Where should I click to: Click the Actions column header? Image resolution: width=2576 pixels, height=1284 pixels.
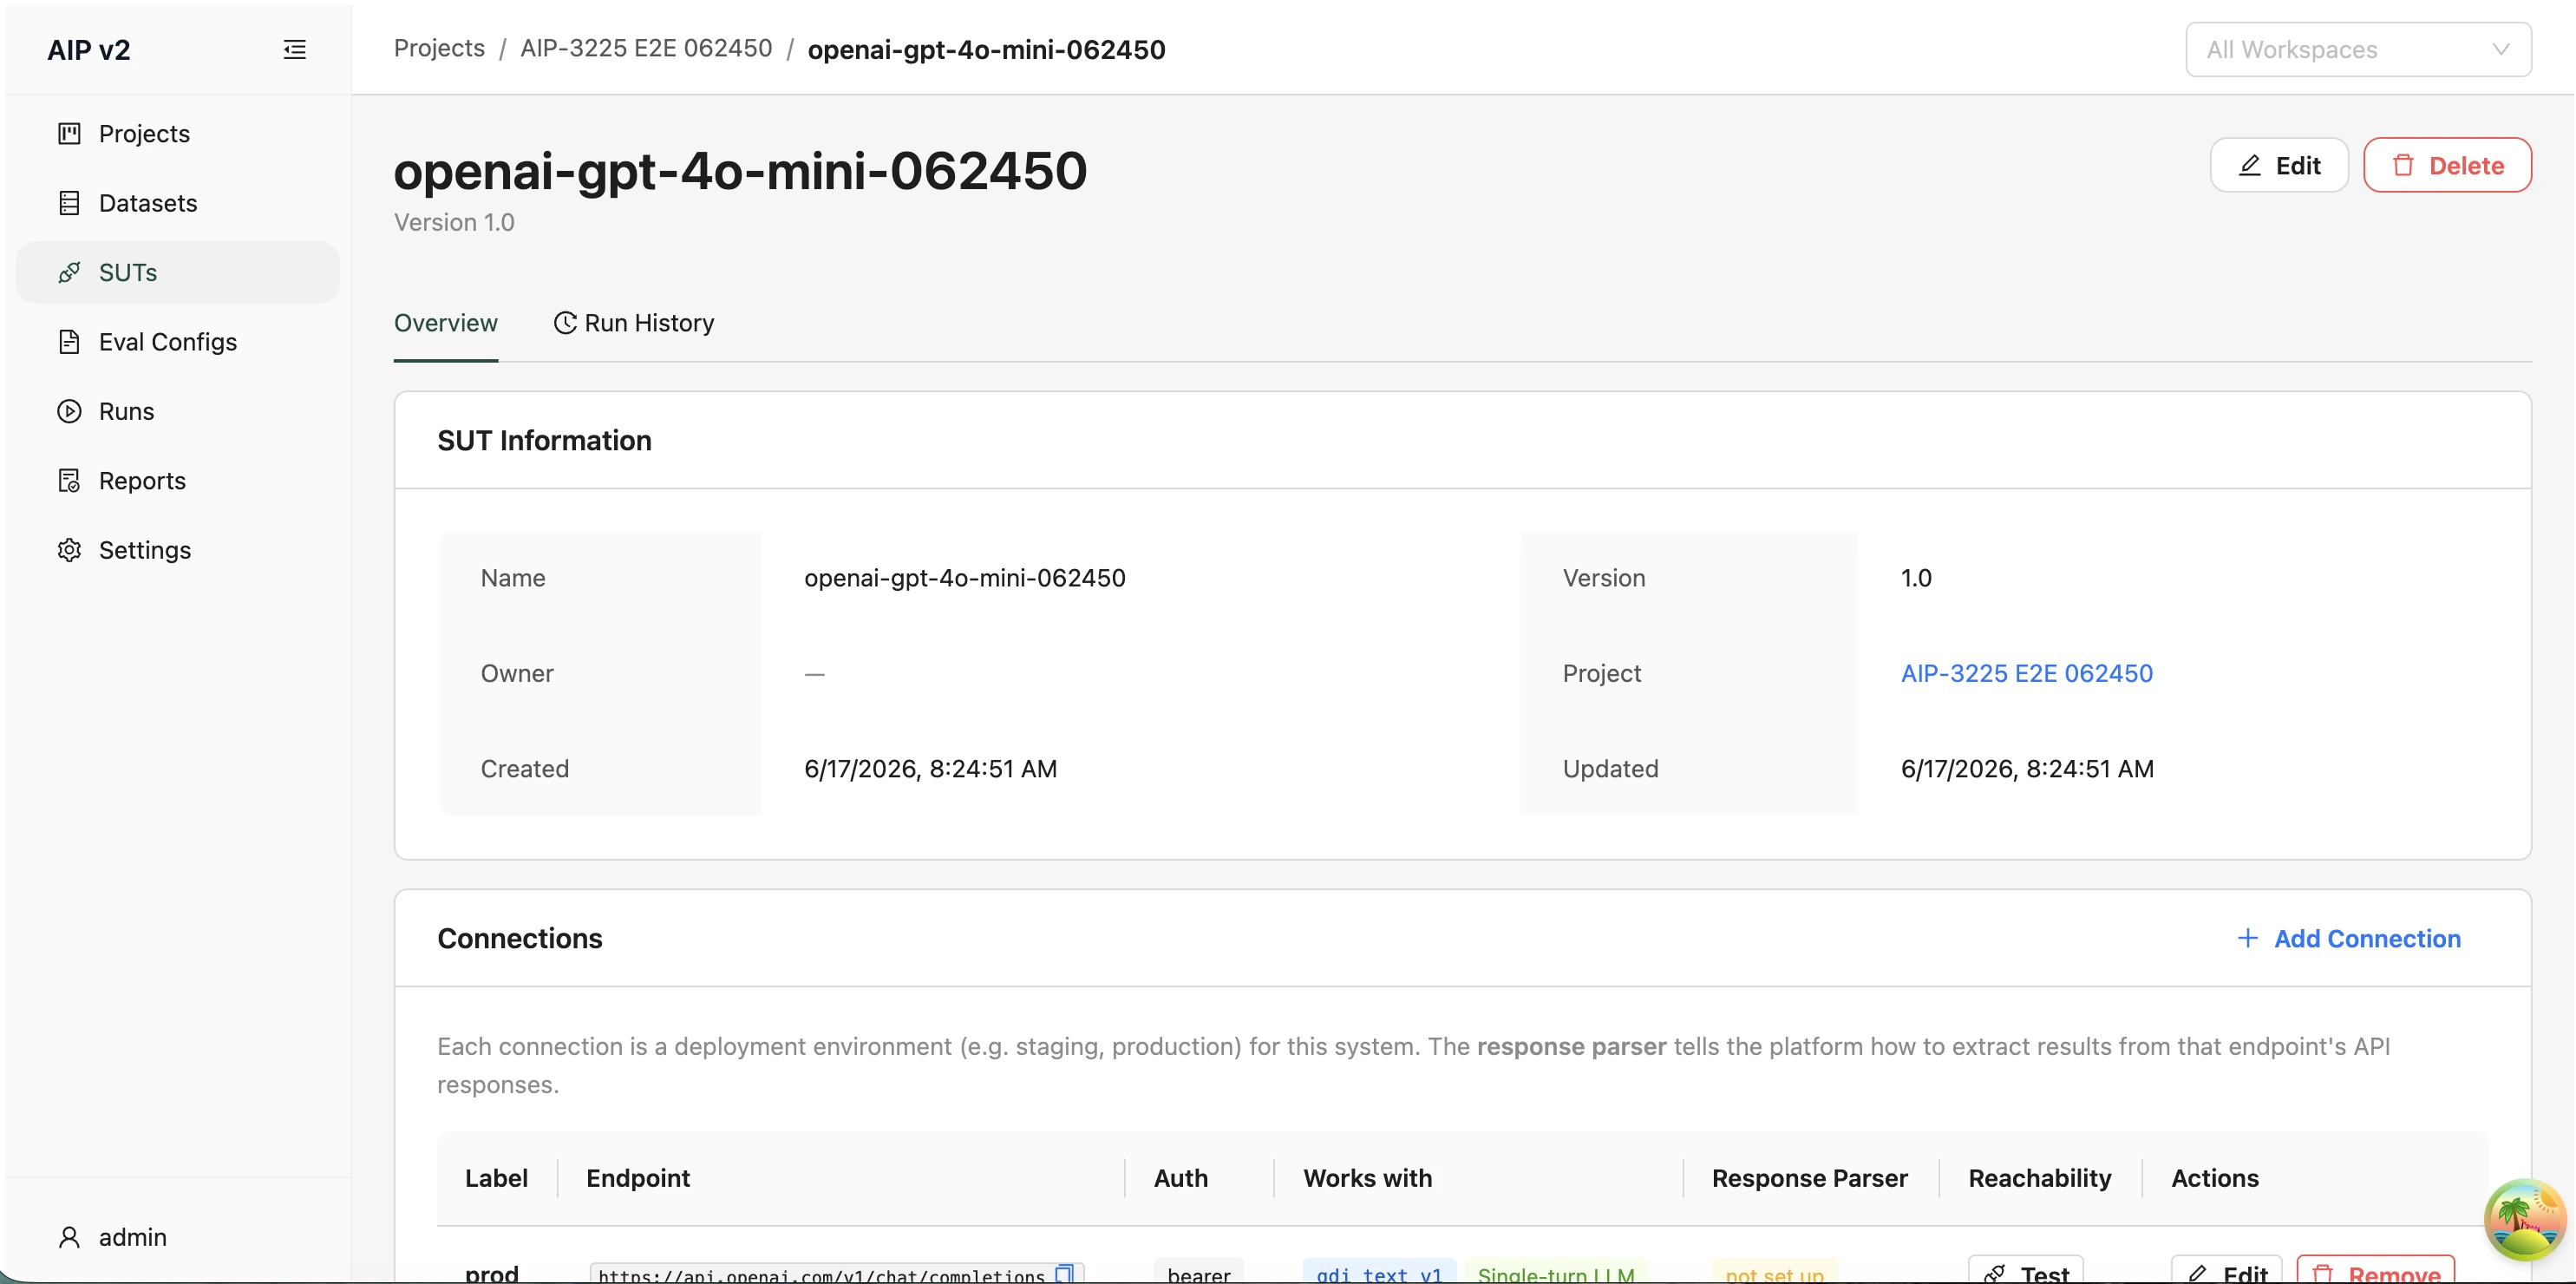pos(2214,1178)
